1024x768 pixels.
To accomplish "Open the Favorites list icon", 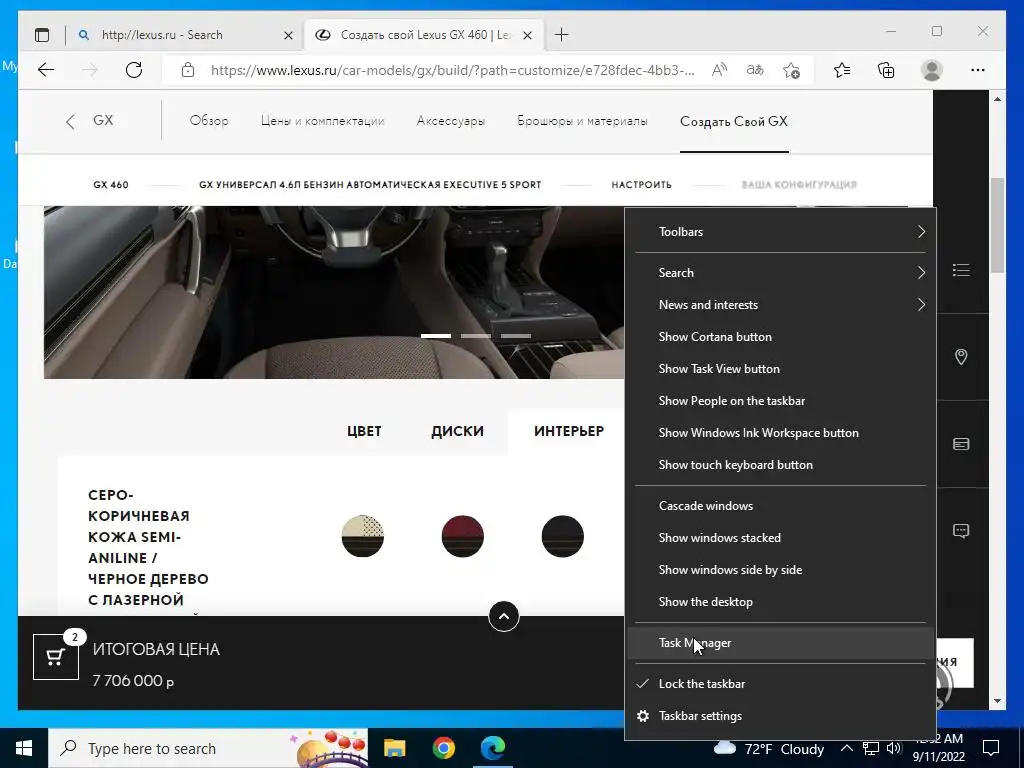I will tap(842, 70).
